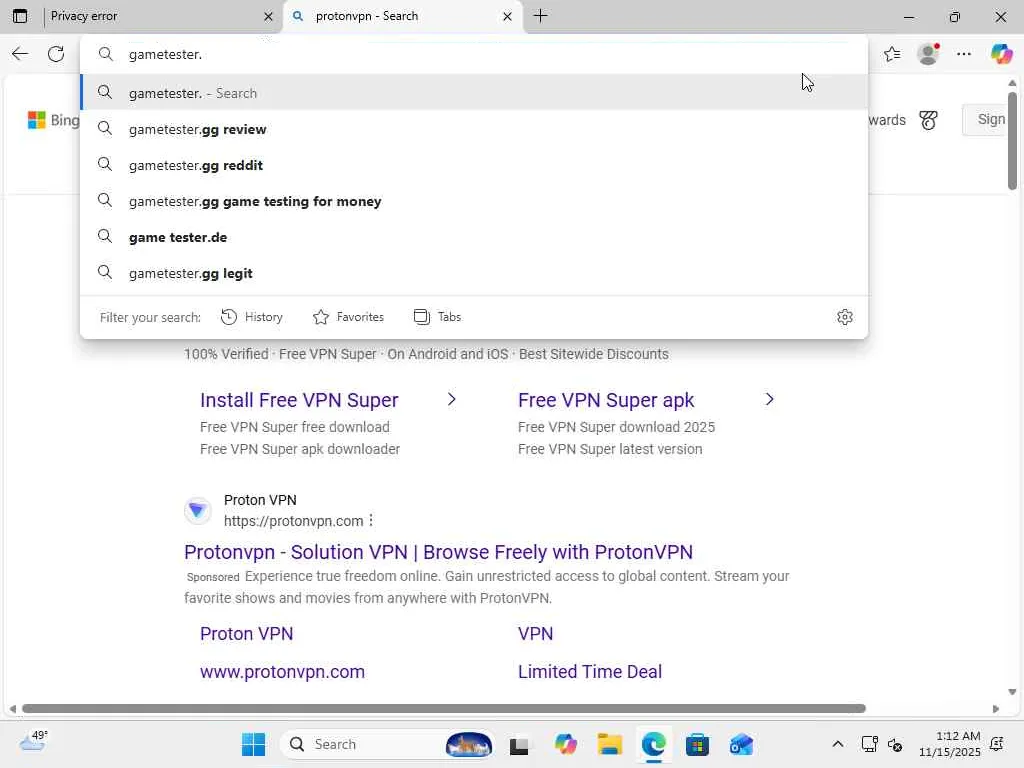Screen dimensions: 1024x768
Task: Choose suggestion gametester.gg legit
Action: pos(474,273)
